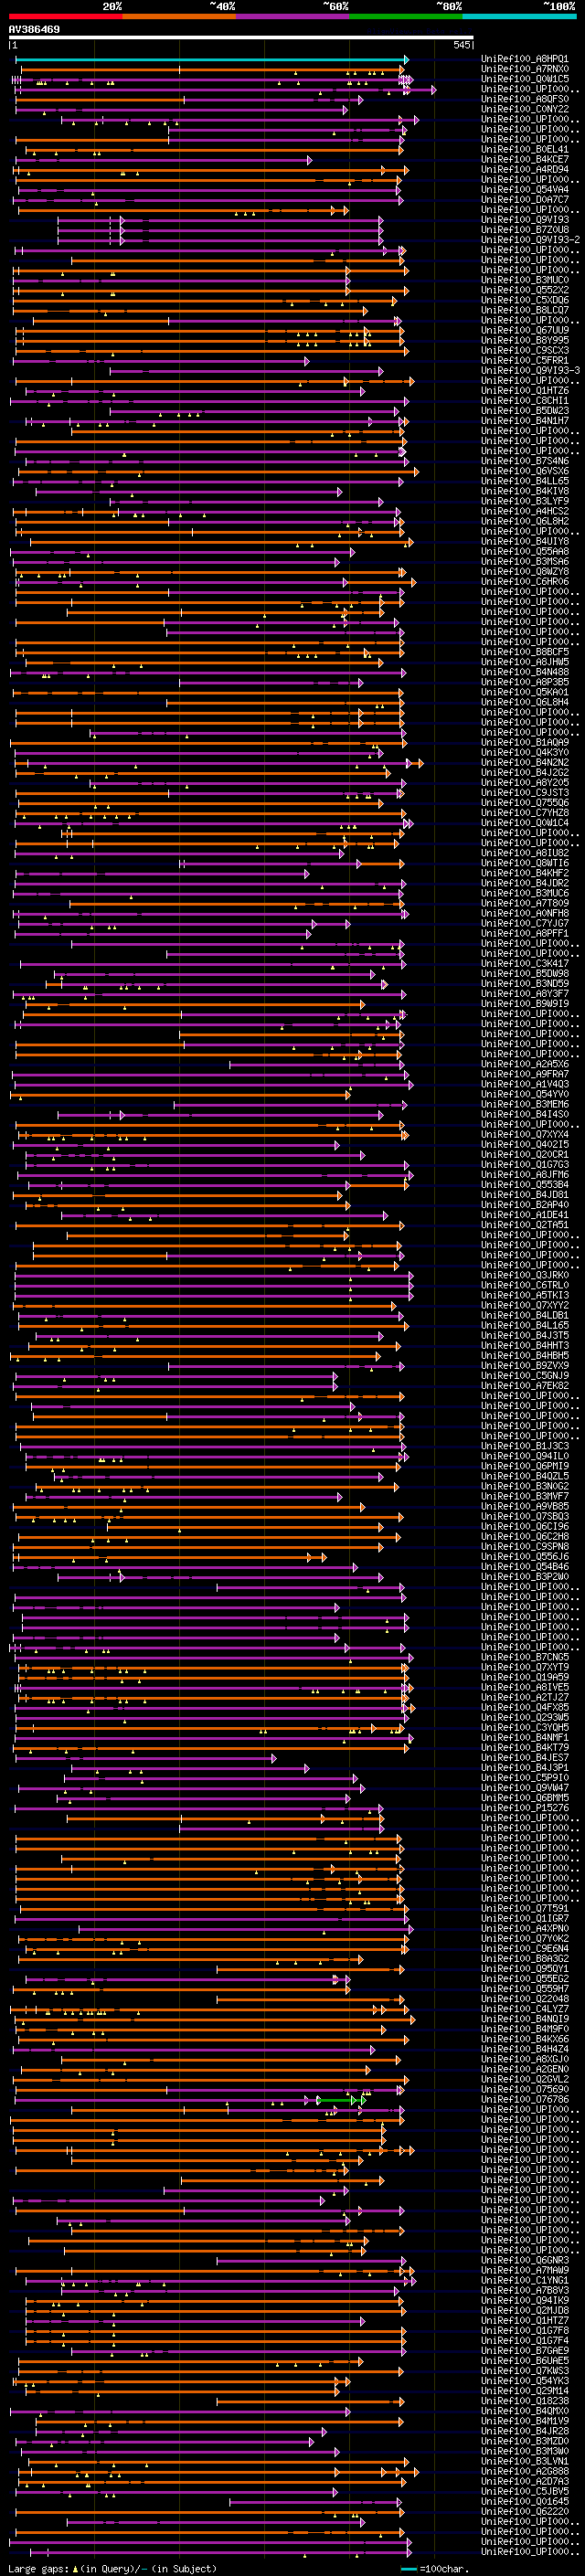This screenshot has height=2576, width=585.
Task: Select the query name AV386469
Action: pyautogui.click(x=35, y=30)
